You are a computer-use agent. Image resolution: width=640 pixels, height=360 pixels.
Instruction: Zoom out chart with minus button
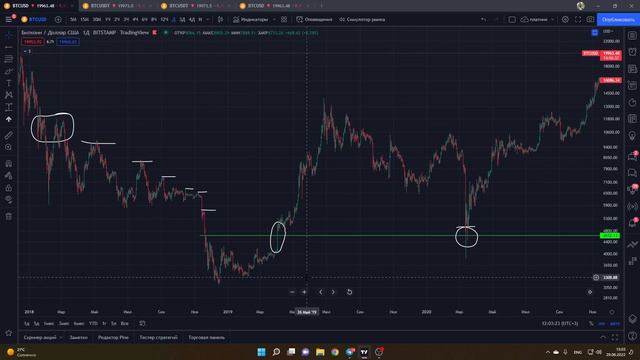292,292
